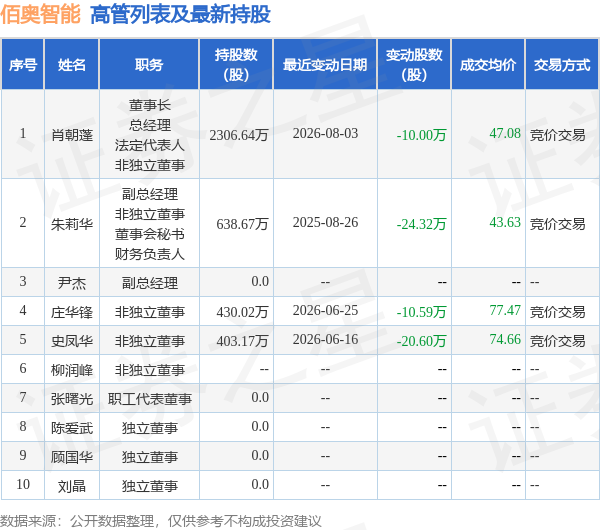600x530 pixels.
Task: Click the date 2026-06-16
Action: tap(325, 339)
